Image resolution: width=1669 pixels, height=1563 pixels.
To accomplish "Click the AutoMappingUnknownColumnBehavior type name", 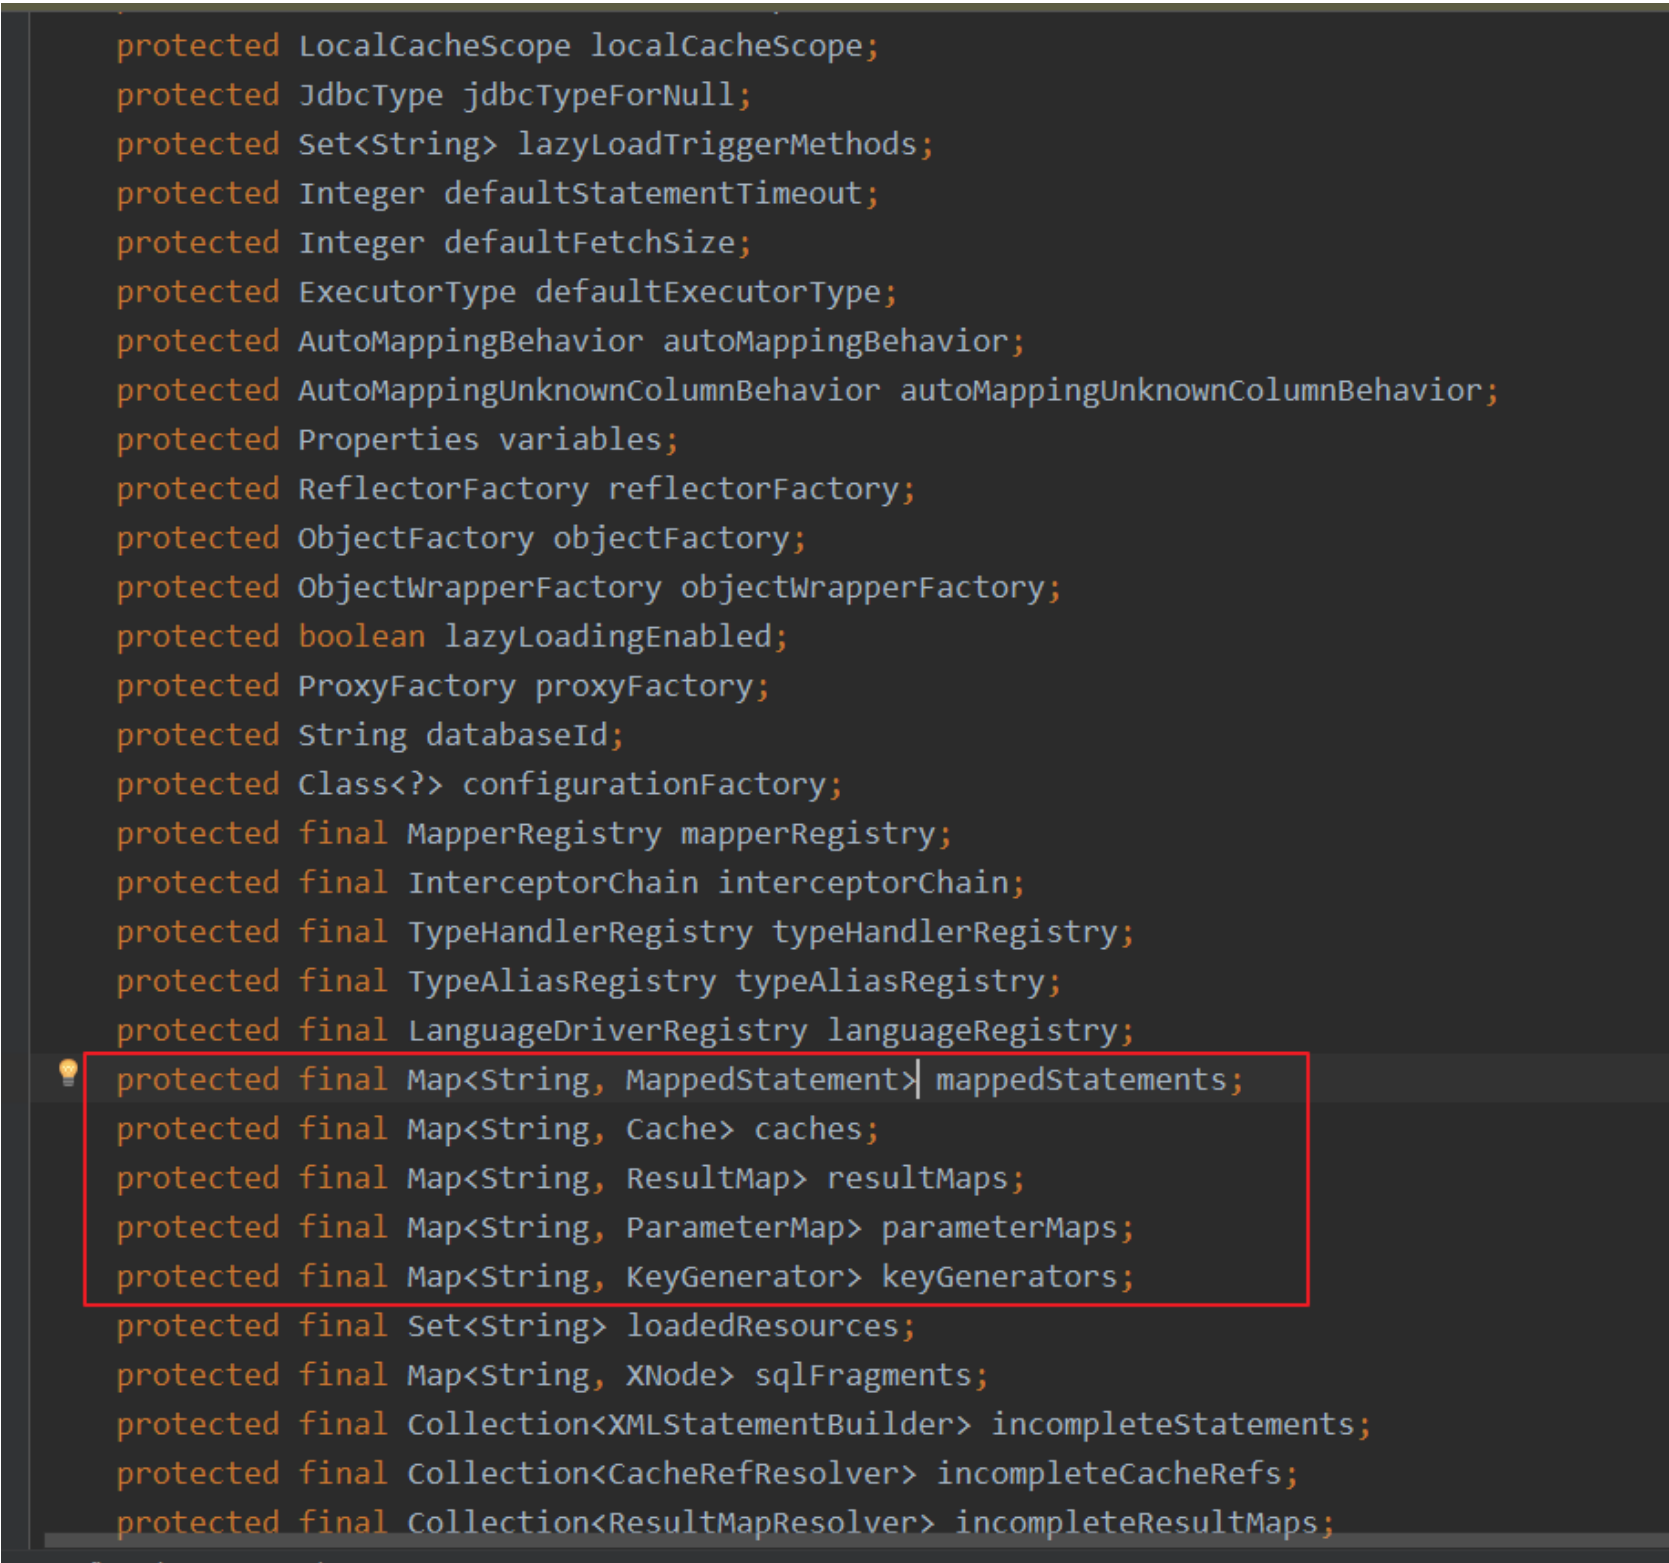I will click(589, 390).
